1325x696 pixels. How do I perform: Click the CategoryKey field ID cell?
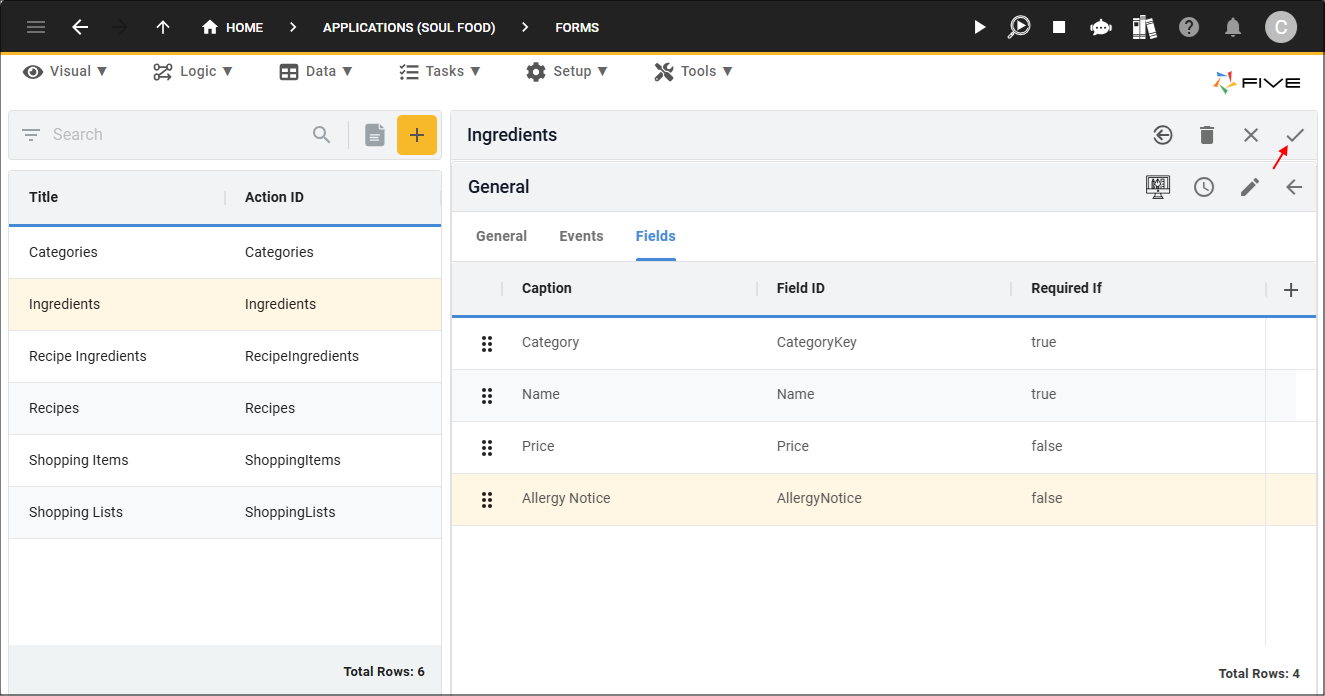click(817, 342)
